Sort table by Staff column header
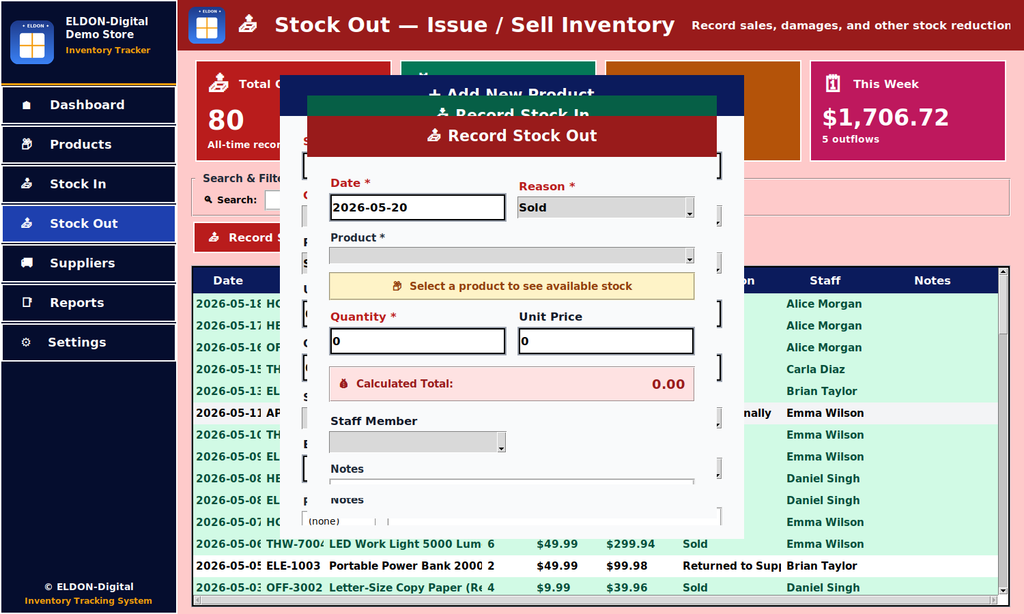Viewport: 1024px width, 614px height. pyautogui.click(x=825, y=280)
